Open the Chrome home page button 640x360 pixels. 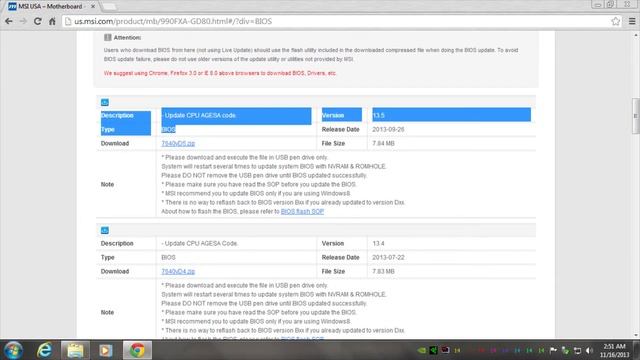point(52,21)
